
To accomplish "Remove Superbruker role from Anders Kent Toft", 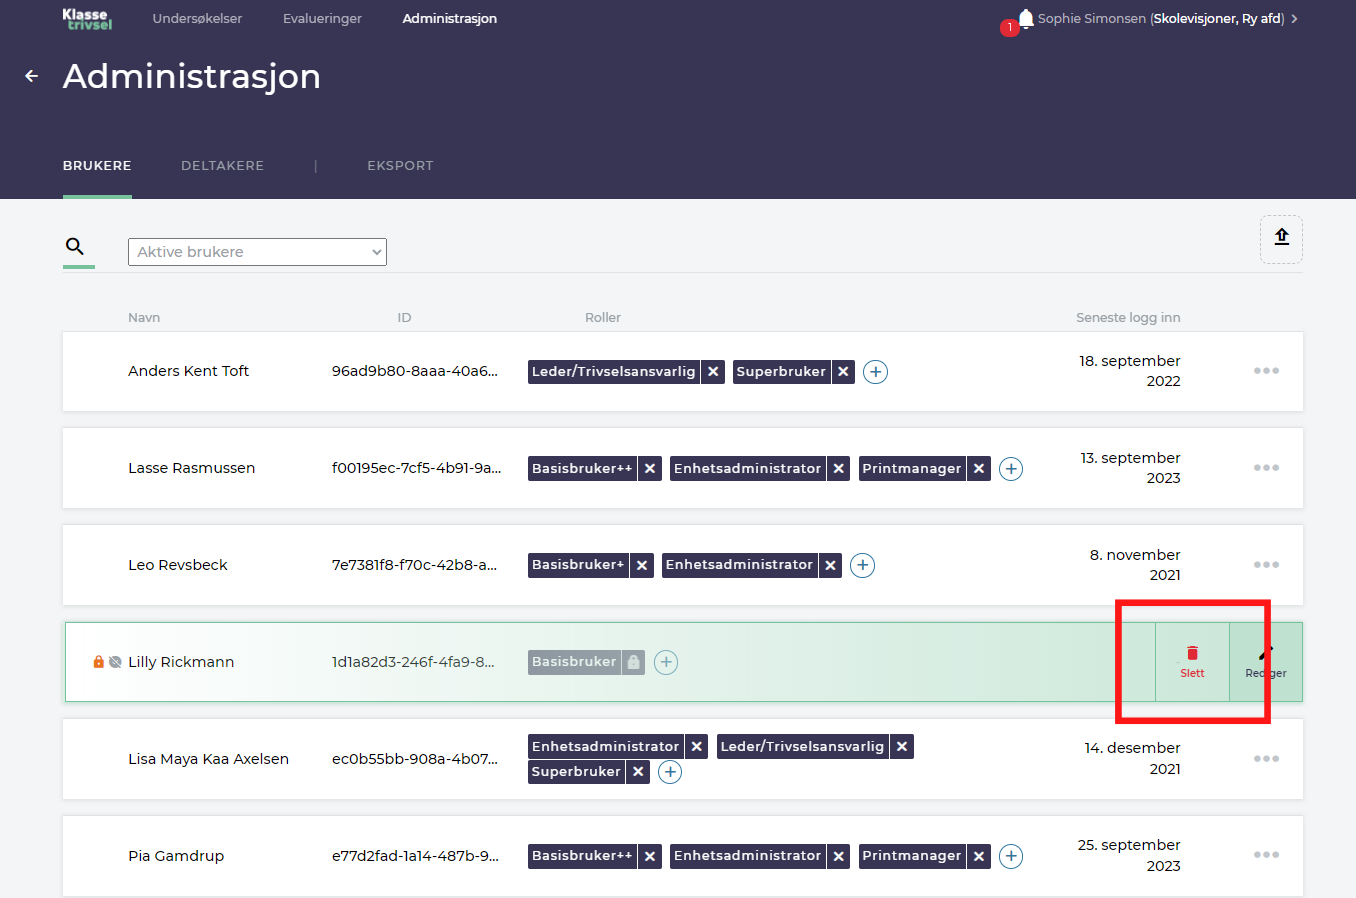I will (x=843, y=372).
